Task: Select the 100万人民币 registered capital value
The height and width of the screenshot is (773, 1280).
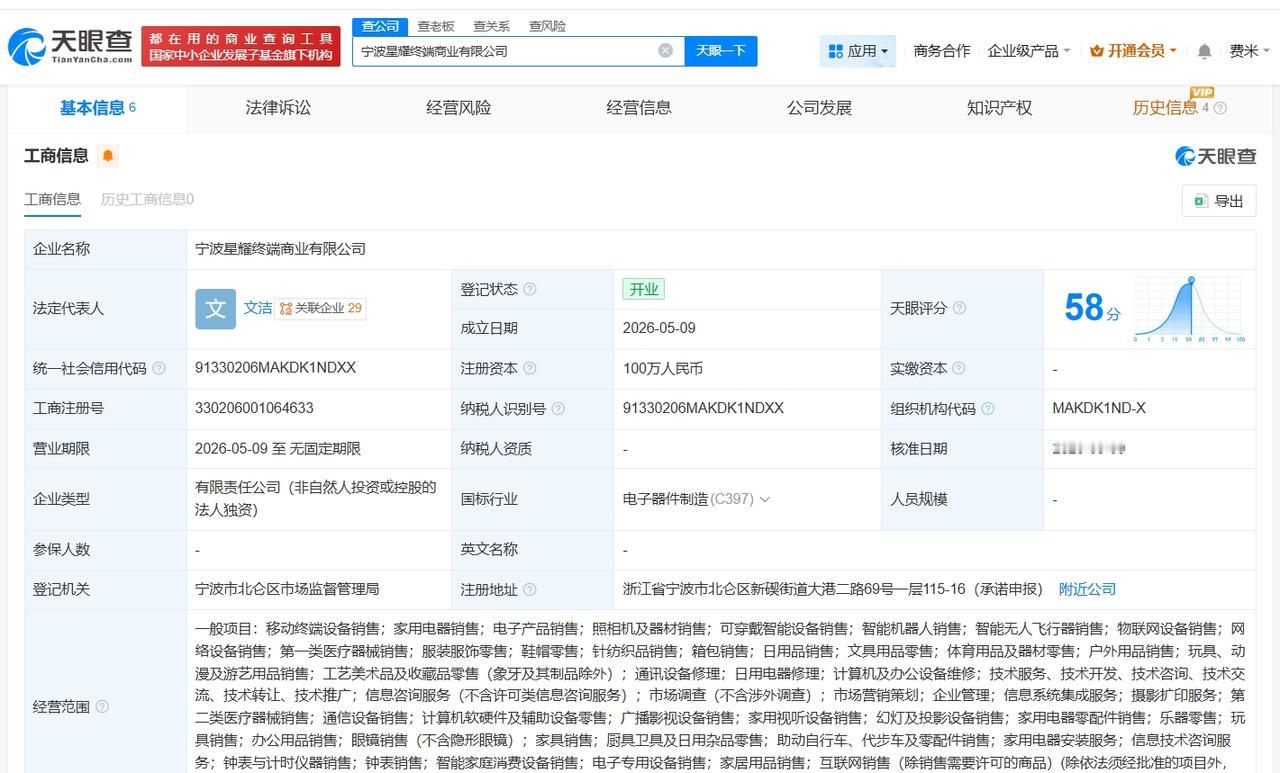Action: 662,368
